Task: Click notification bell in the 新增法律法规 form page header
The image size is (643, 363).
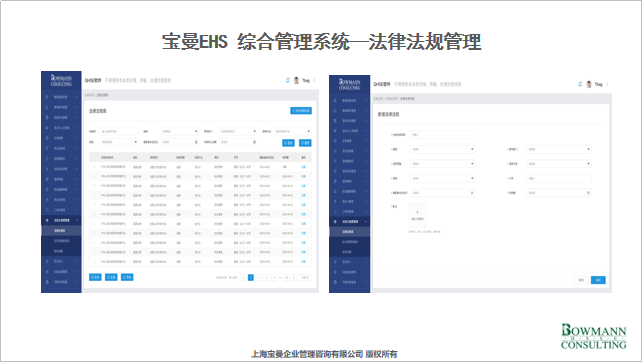Action: pyautogui.click(x=580, y=84)
